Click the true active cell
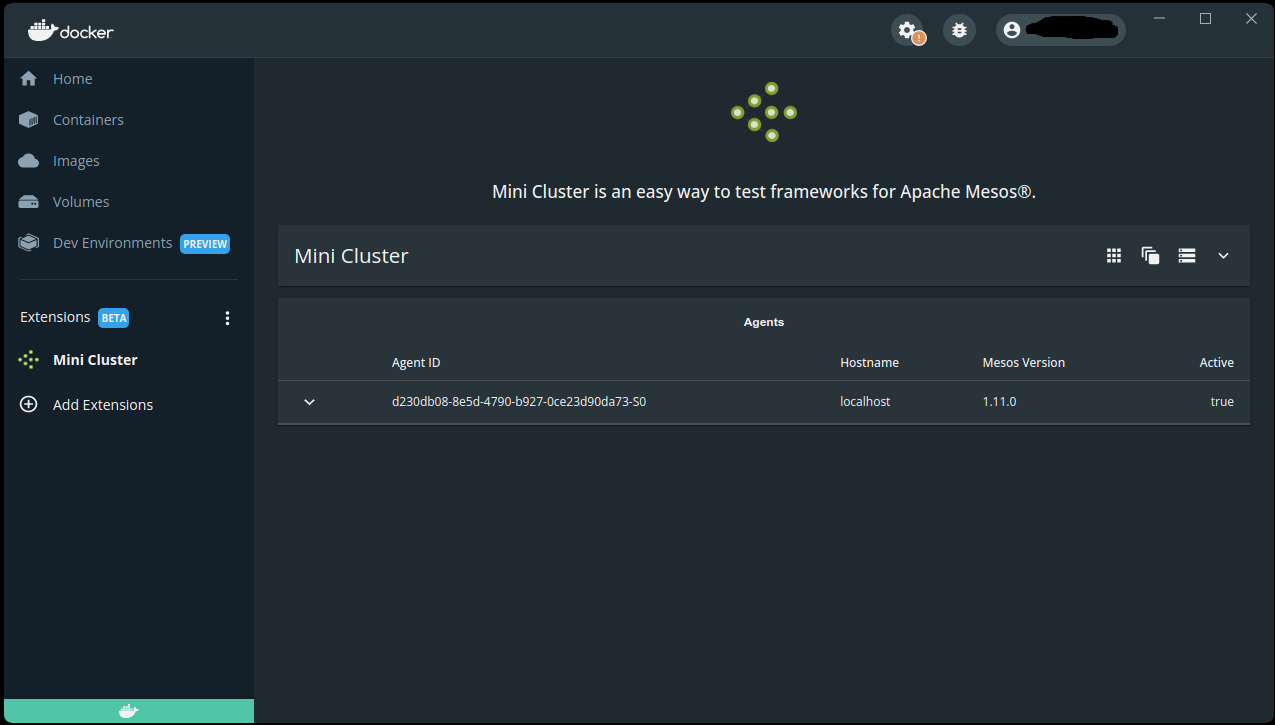 (x=1222, y=402)
